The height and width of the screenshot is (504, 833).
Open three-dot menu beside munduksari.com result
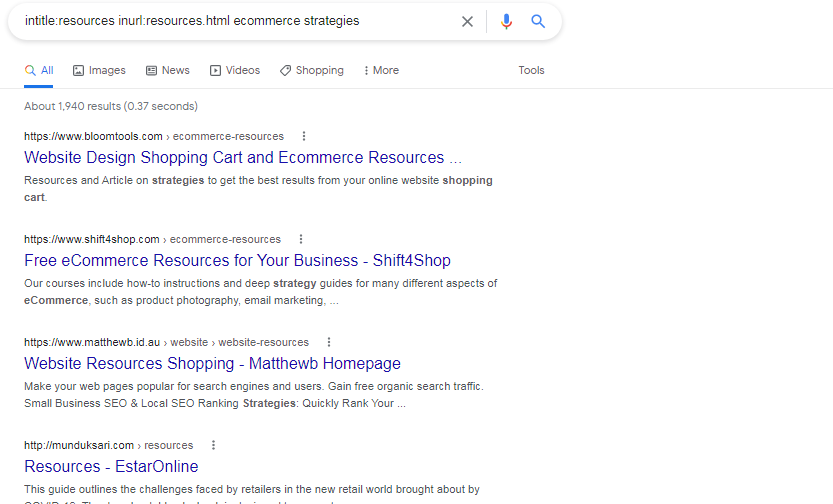[213, 445]
